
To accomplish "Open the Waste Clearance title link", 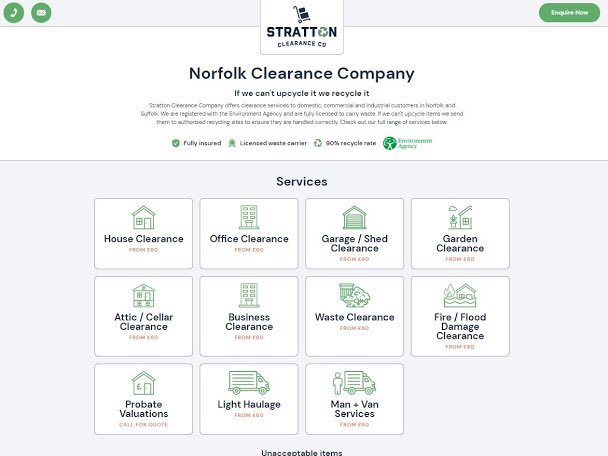I will pyautogui.click(x=354, y=317).
